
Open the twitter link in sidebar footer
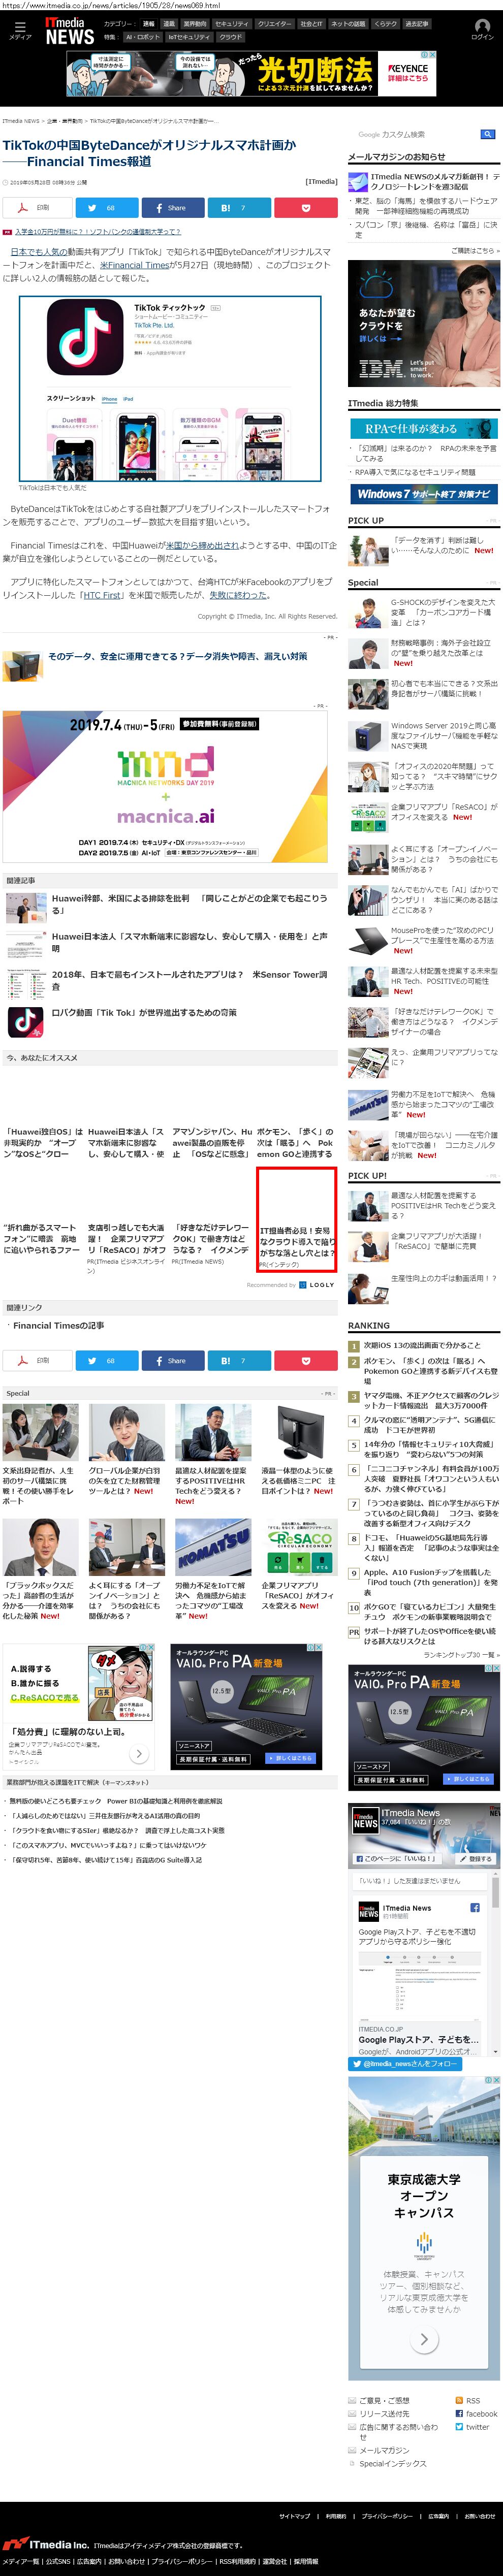472,2427
